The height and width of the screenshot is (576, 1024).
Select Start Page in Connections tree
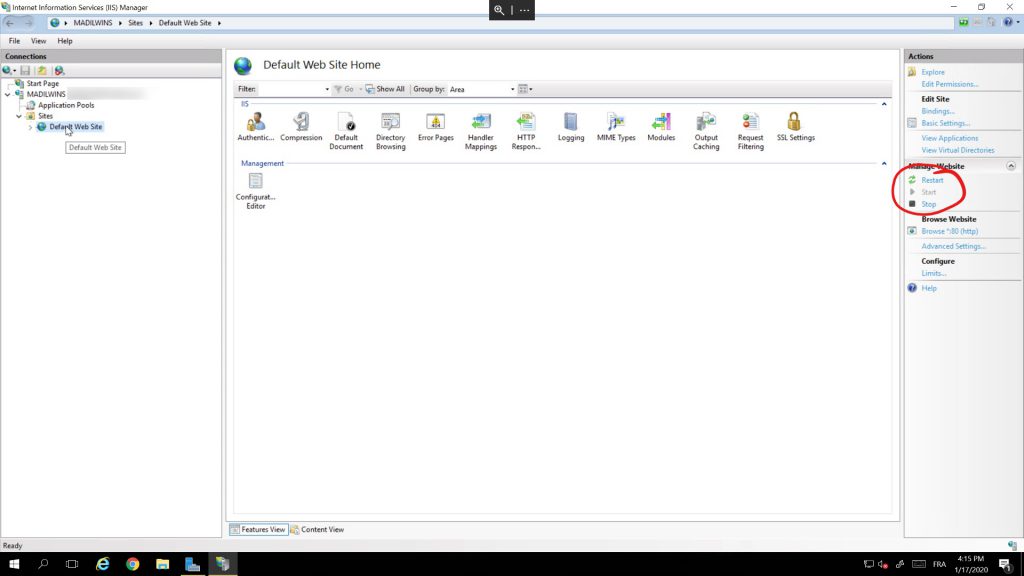click(42, 84)
